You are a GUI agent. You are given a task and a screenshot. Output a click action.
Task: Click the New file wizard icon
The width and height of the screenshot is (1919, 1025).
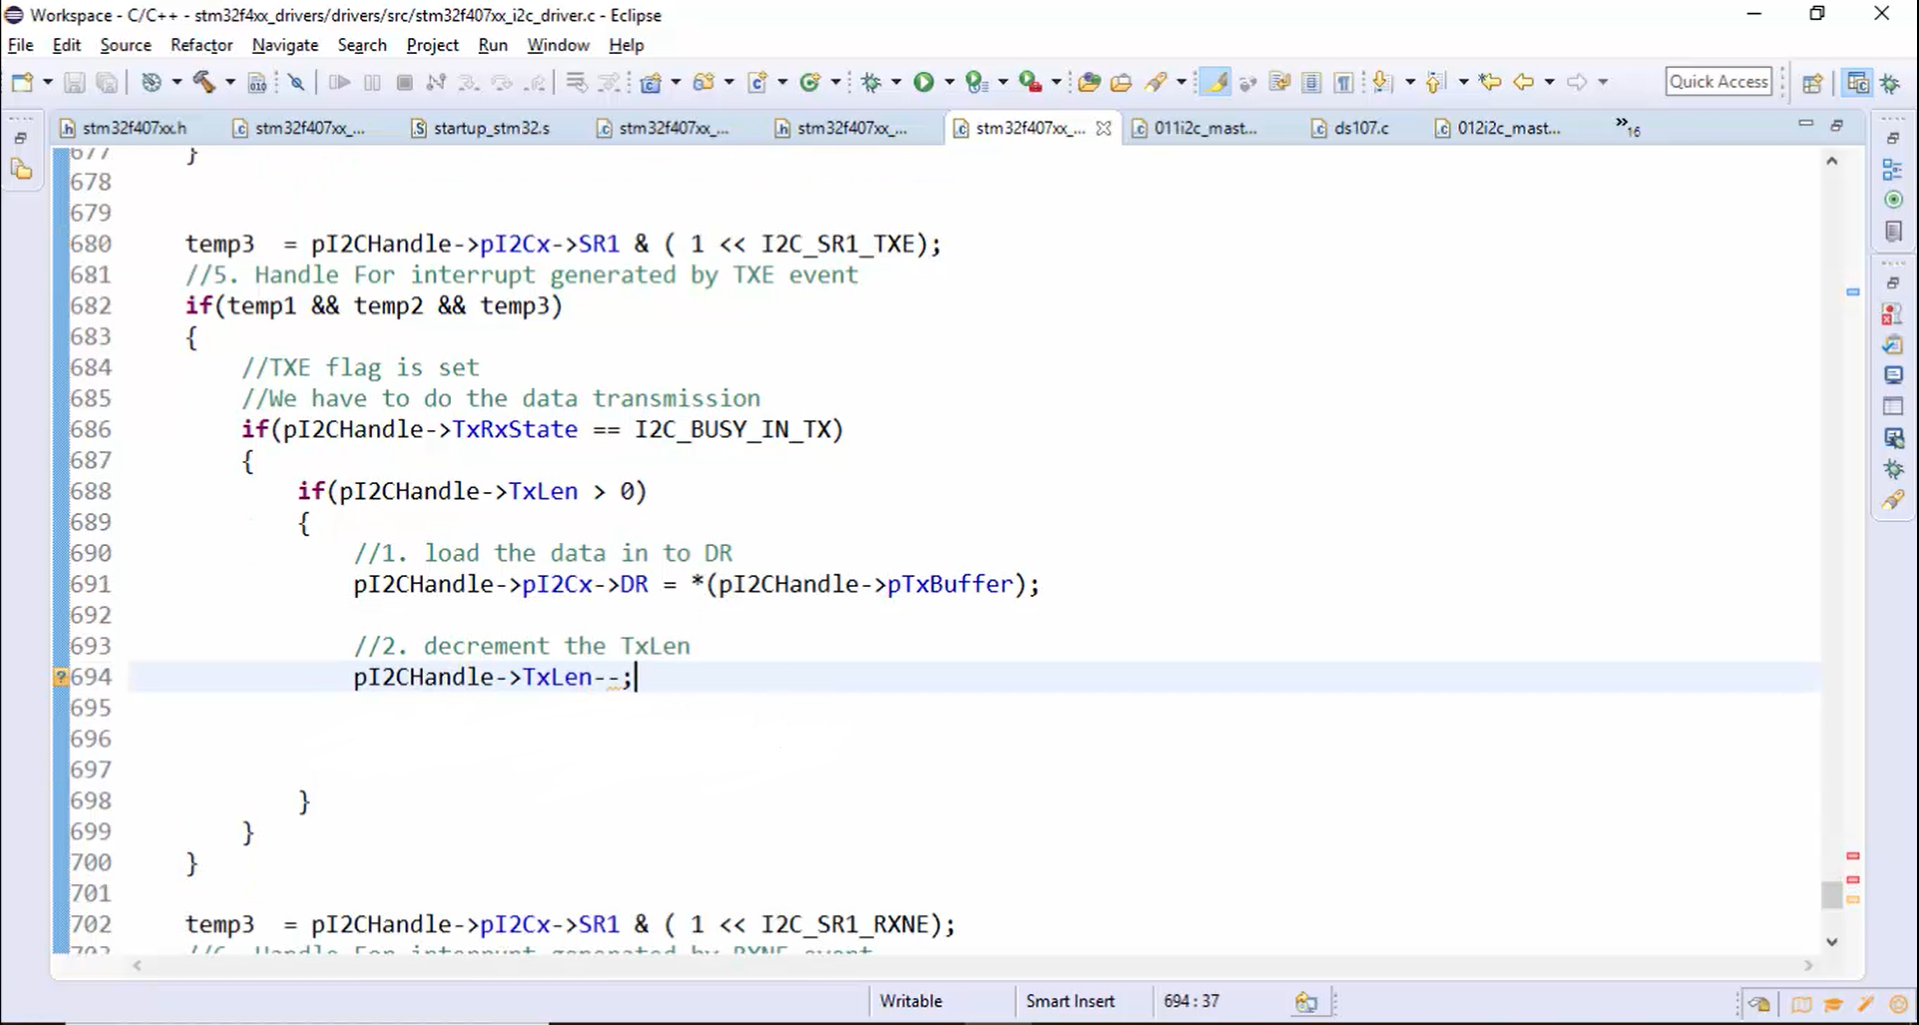(22, 82)
